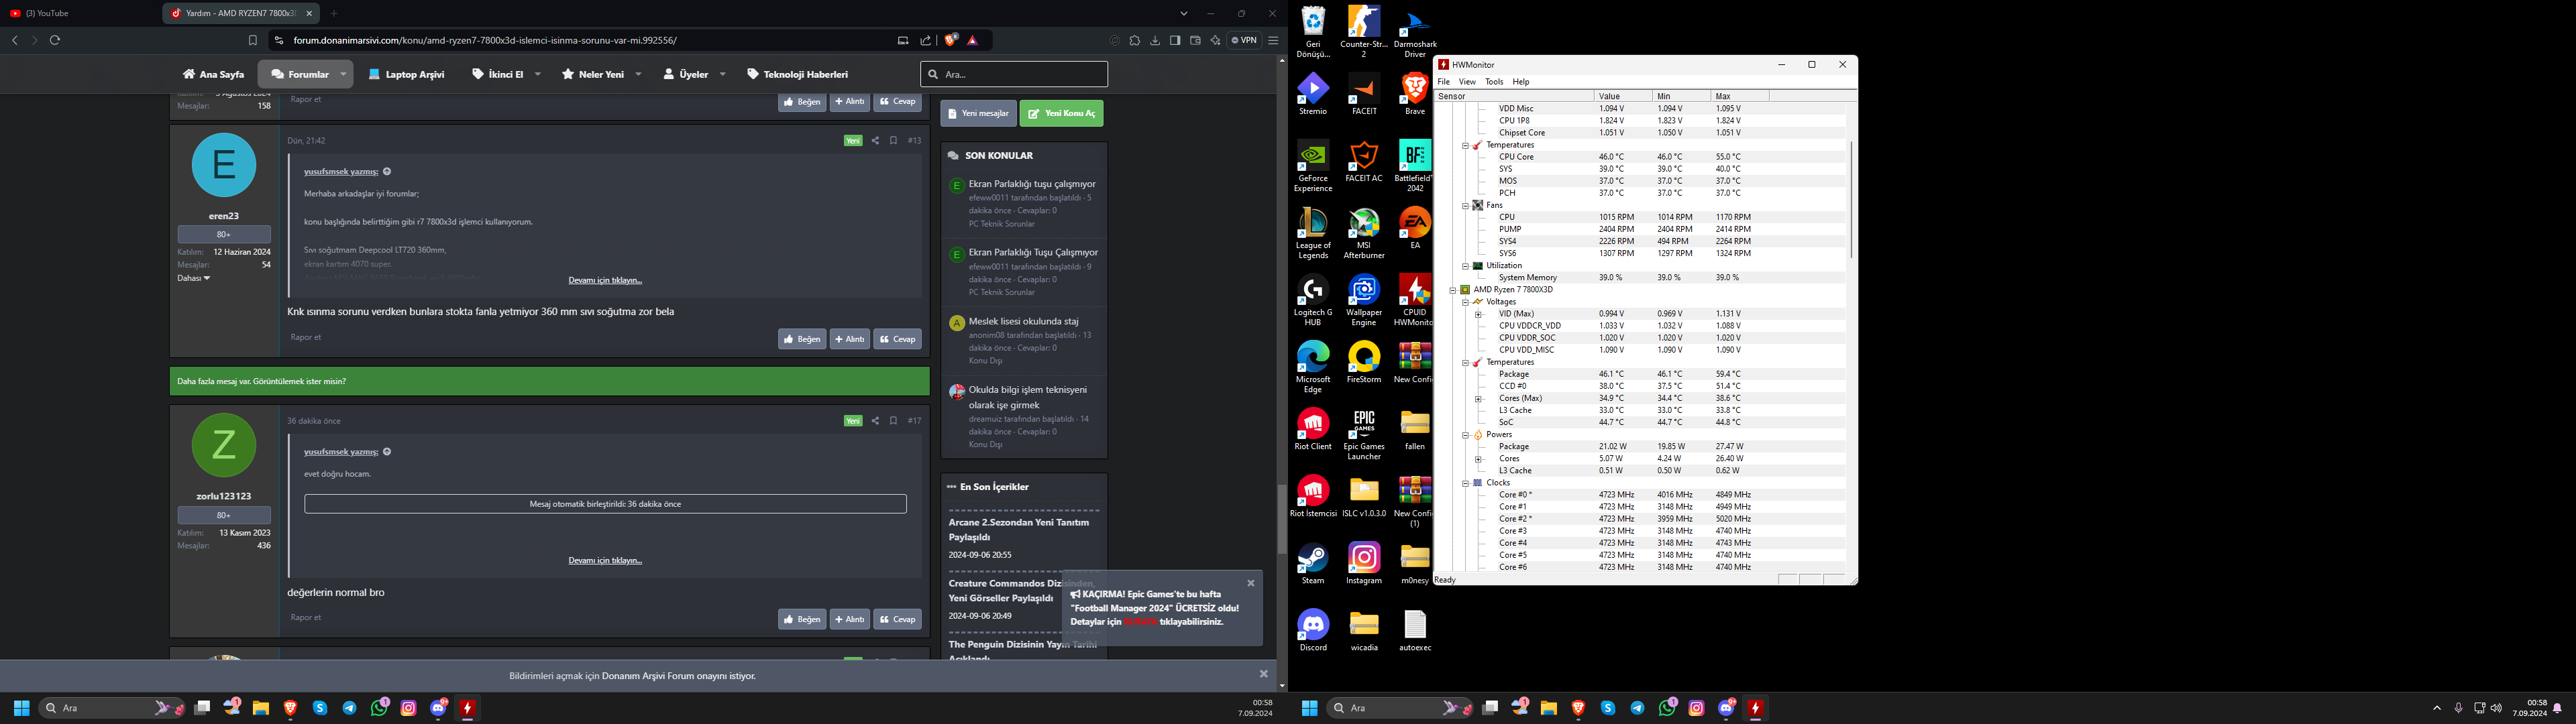Open the Forumlar dropdown arrow

coord(343,74)
